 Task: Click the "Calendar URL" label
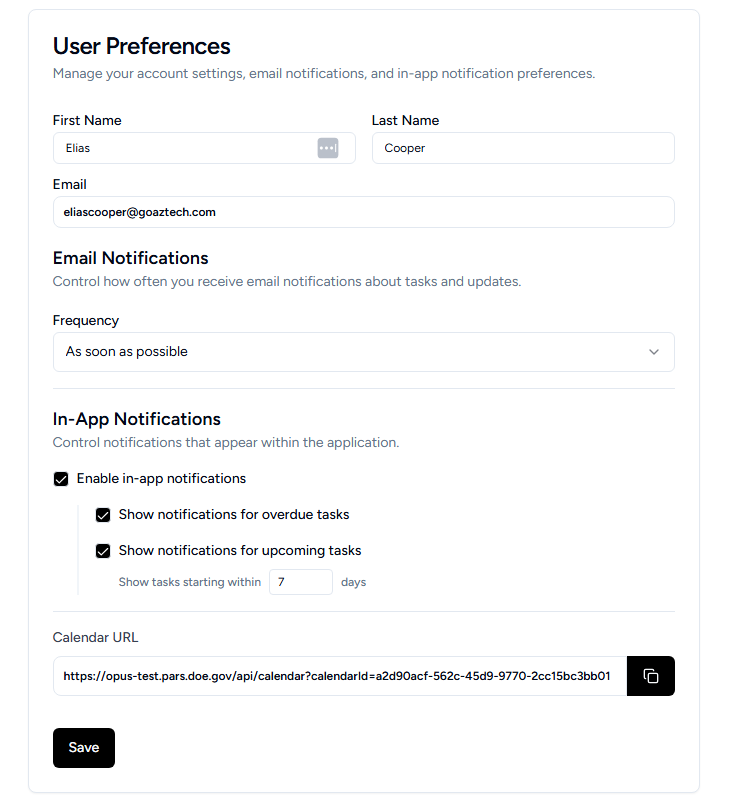pyautogui.click(x=95, y=637)
